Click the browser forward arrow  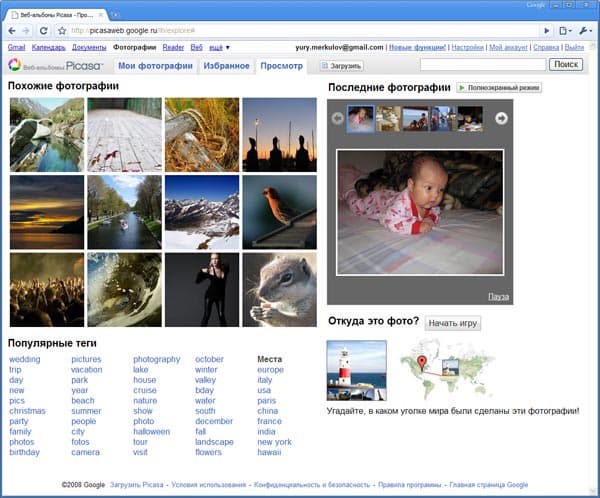(26, 31)
